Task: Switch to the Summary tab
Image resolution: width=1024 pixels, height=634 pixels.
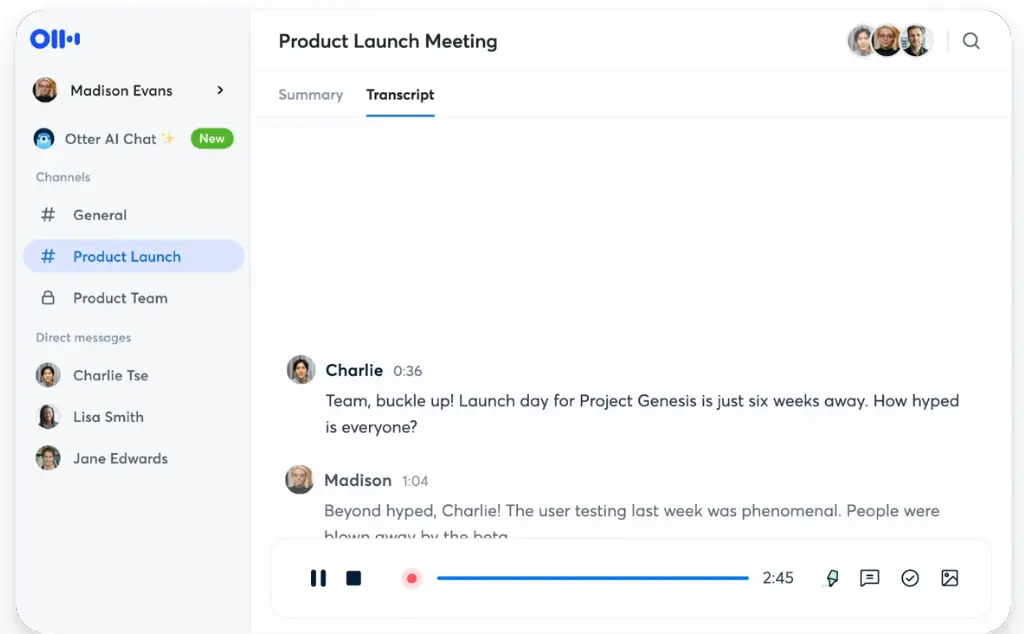Action: pos(310,95)
